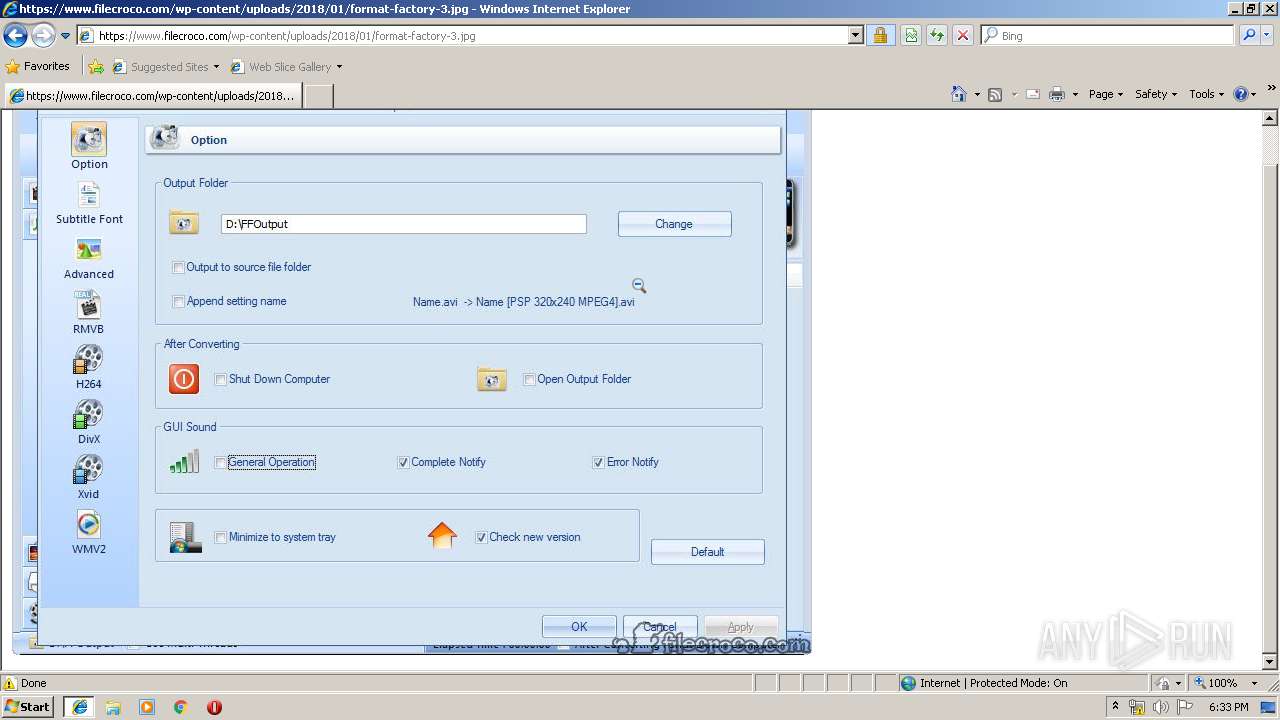Click the Apply button
Screen dimensions: 1280x720
[741, 627]
